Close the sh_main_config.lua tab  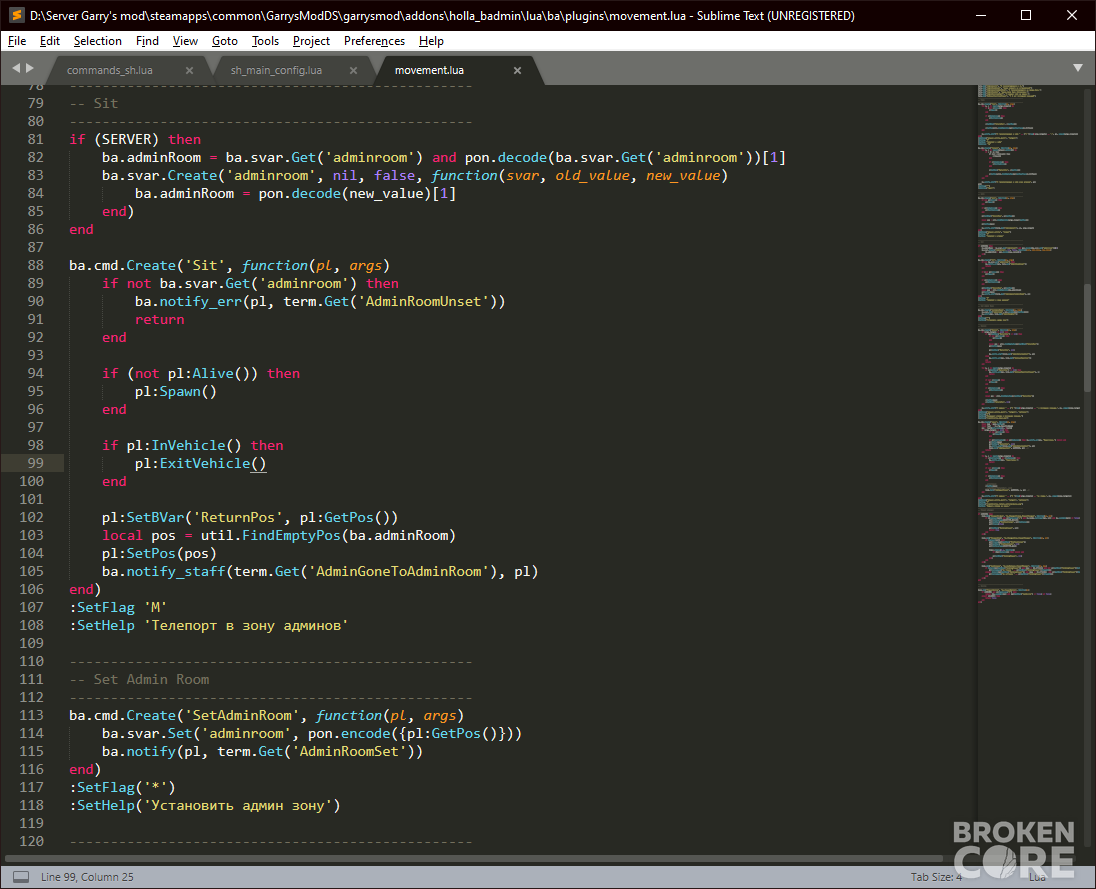coord(353,70)
